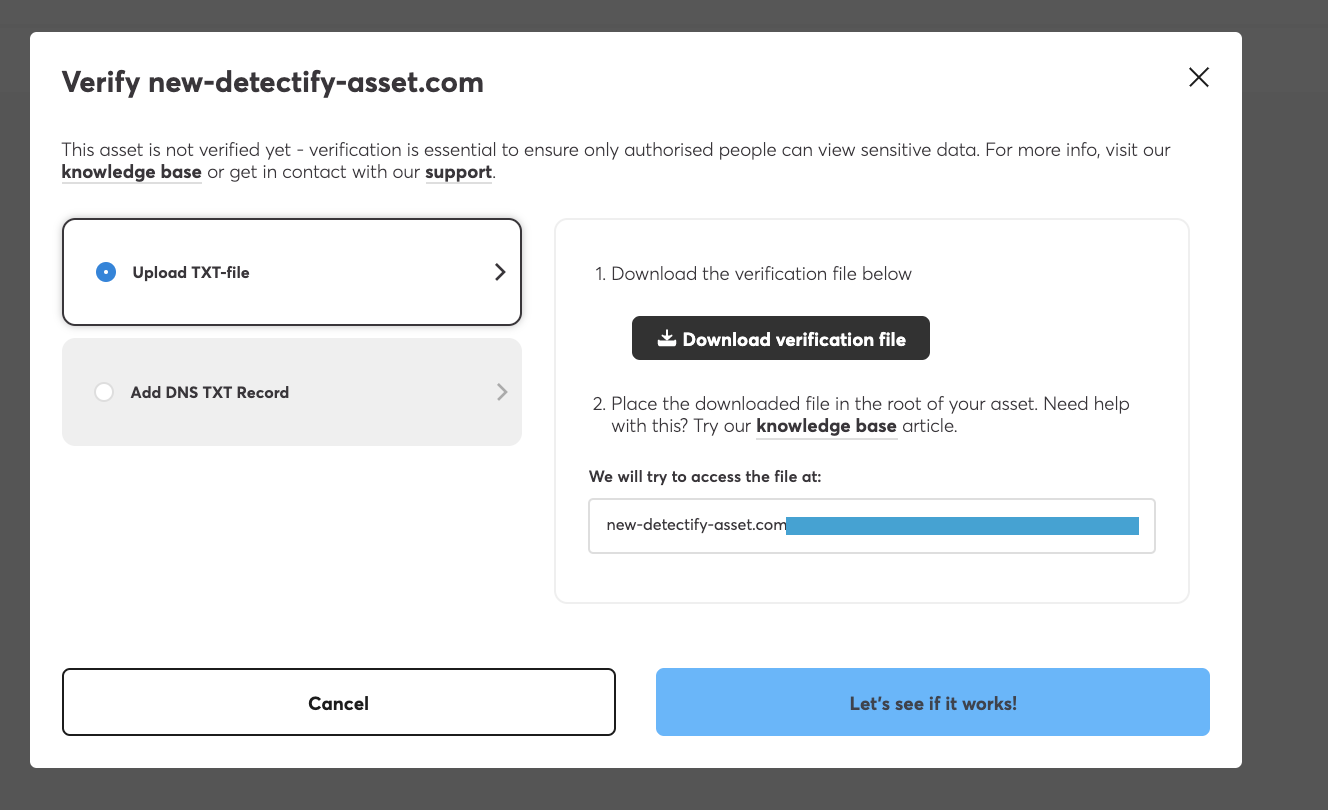Click Let's see if it works to verify
The image size is (1328, 810).
932,702
